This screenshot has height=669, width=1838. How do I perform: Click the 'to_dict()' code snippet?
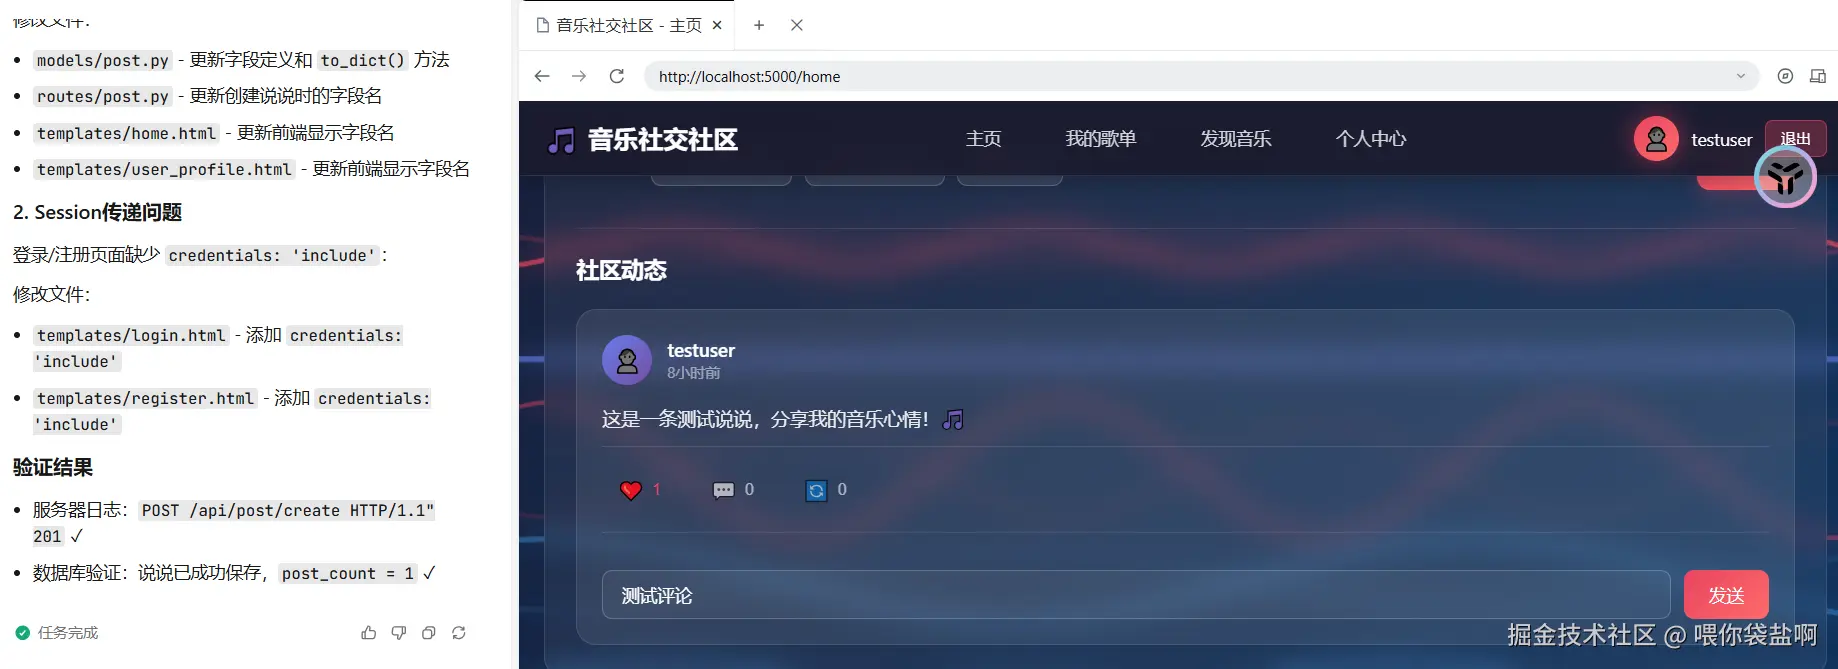click(x=362, y=60)
